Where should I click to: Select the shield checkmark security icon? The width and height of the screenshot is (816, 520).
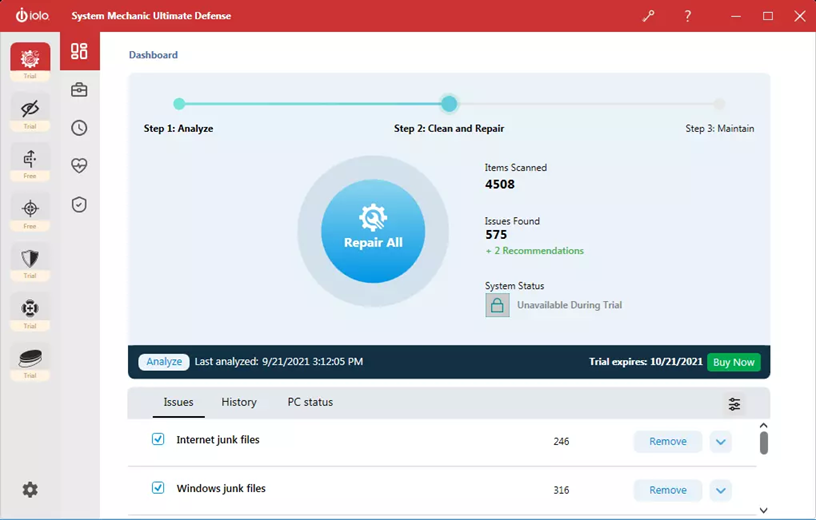(79, 204)
